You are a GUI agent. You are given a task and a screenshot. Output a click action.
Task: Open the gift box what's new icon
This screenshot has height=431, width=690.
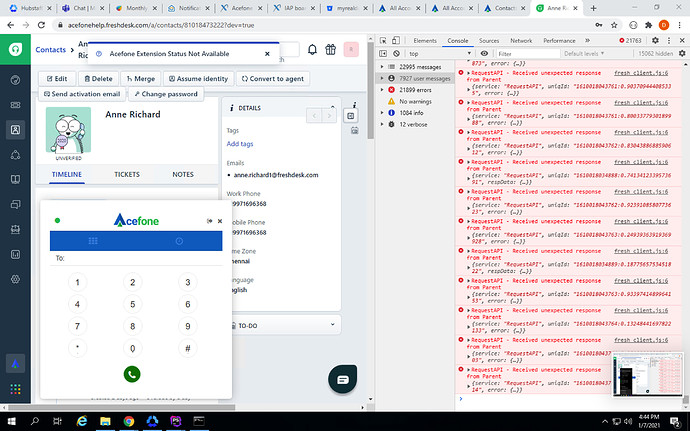[x=330, y=50]
